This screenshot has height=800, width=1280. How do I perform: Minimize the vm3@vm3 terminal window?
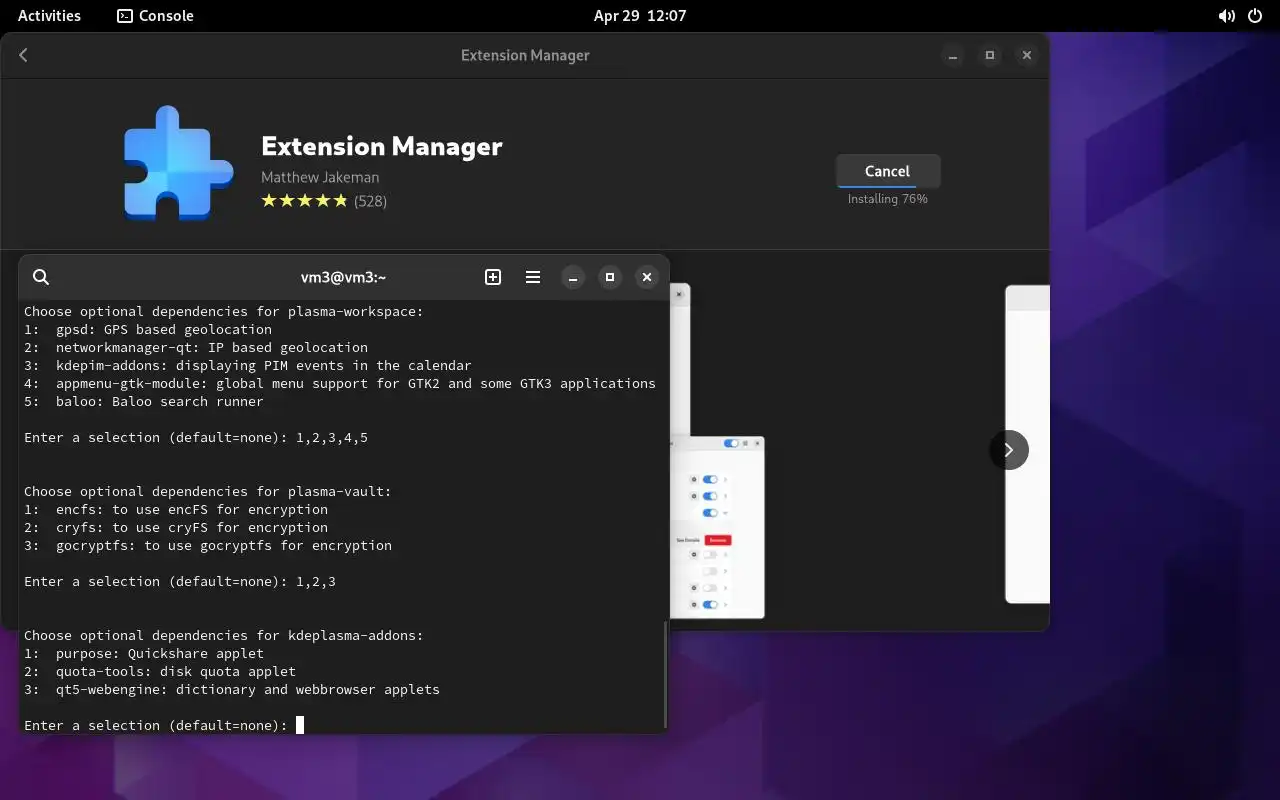(573, 277)
